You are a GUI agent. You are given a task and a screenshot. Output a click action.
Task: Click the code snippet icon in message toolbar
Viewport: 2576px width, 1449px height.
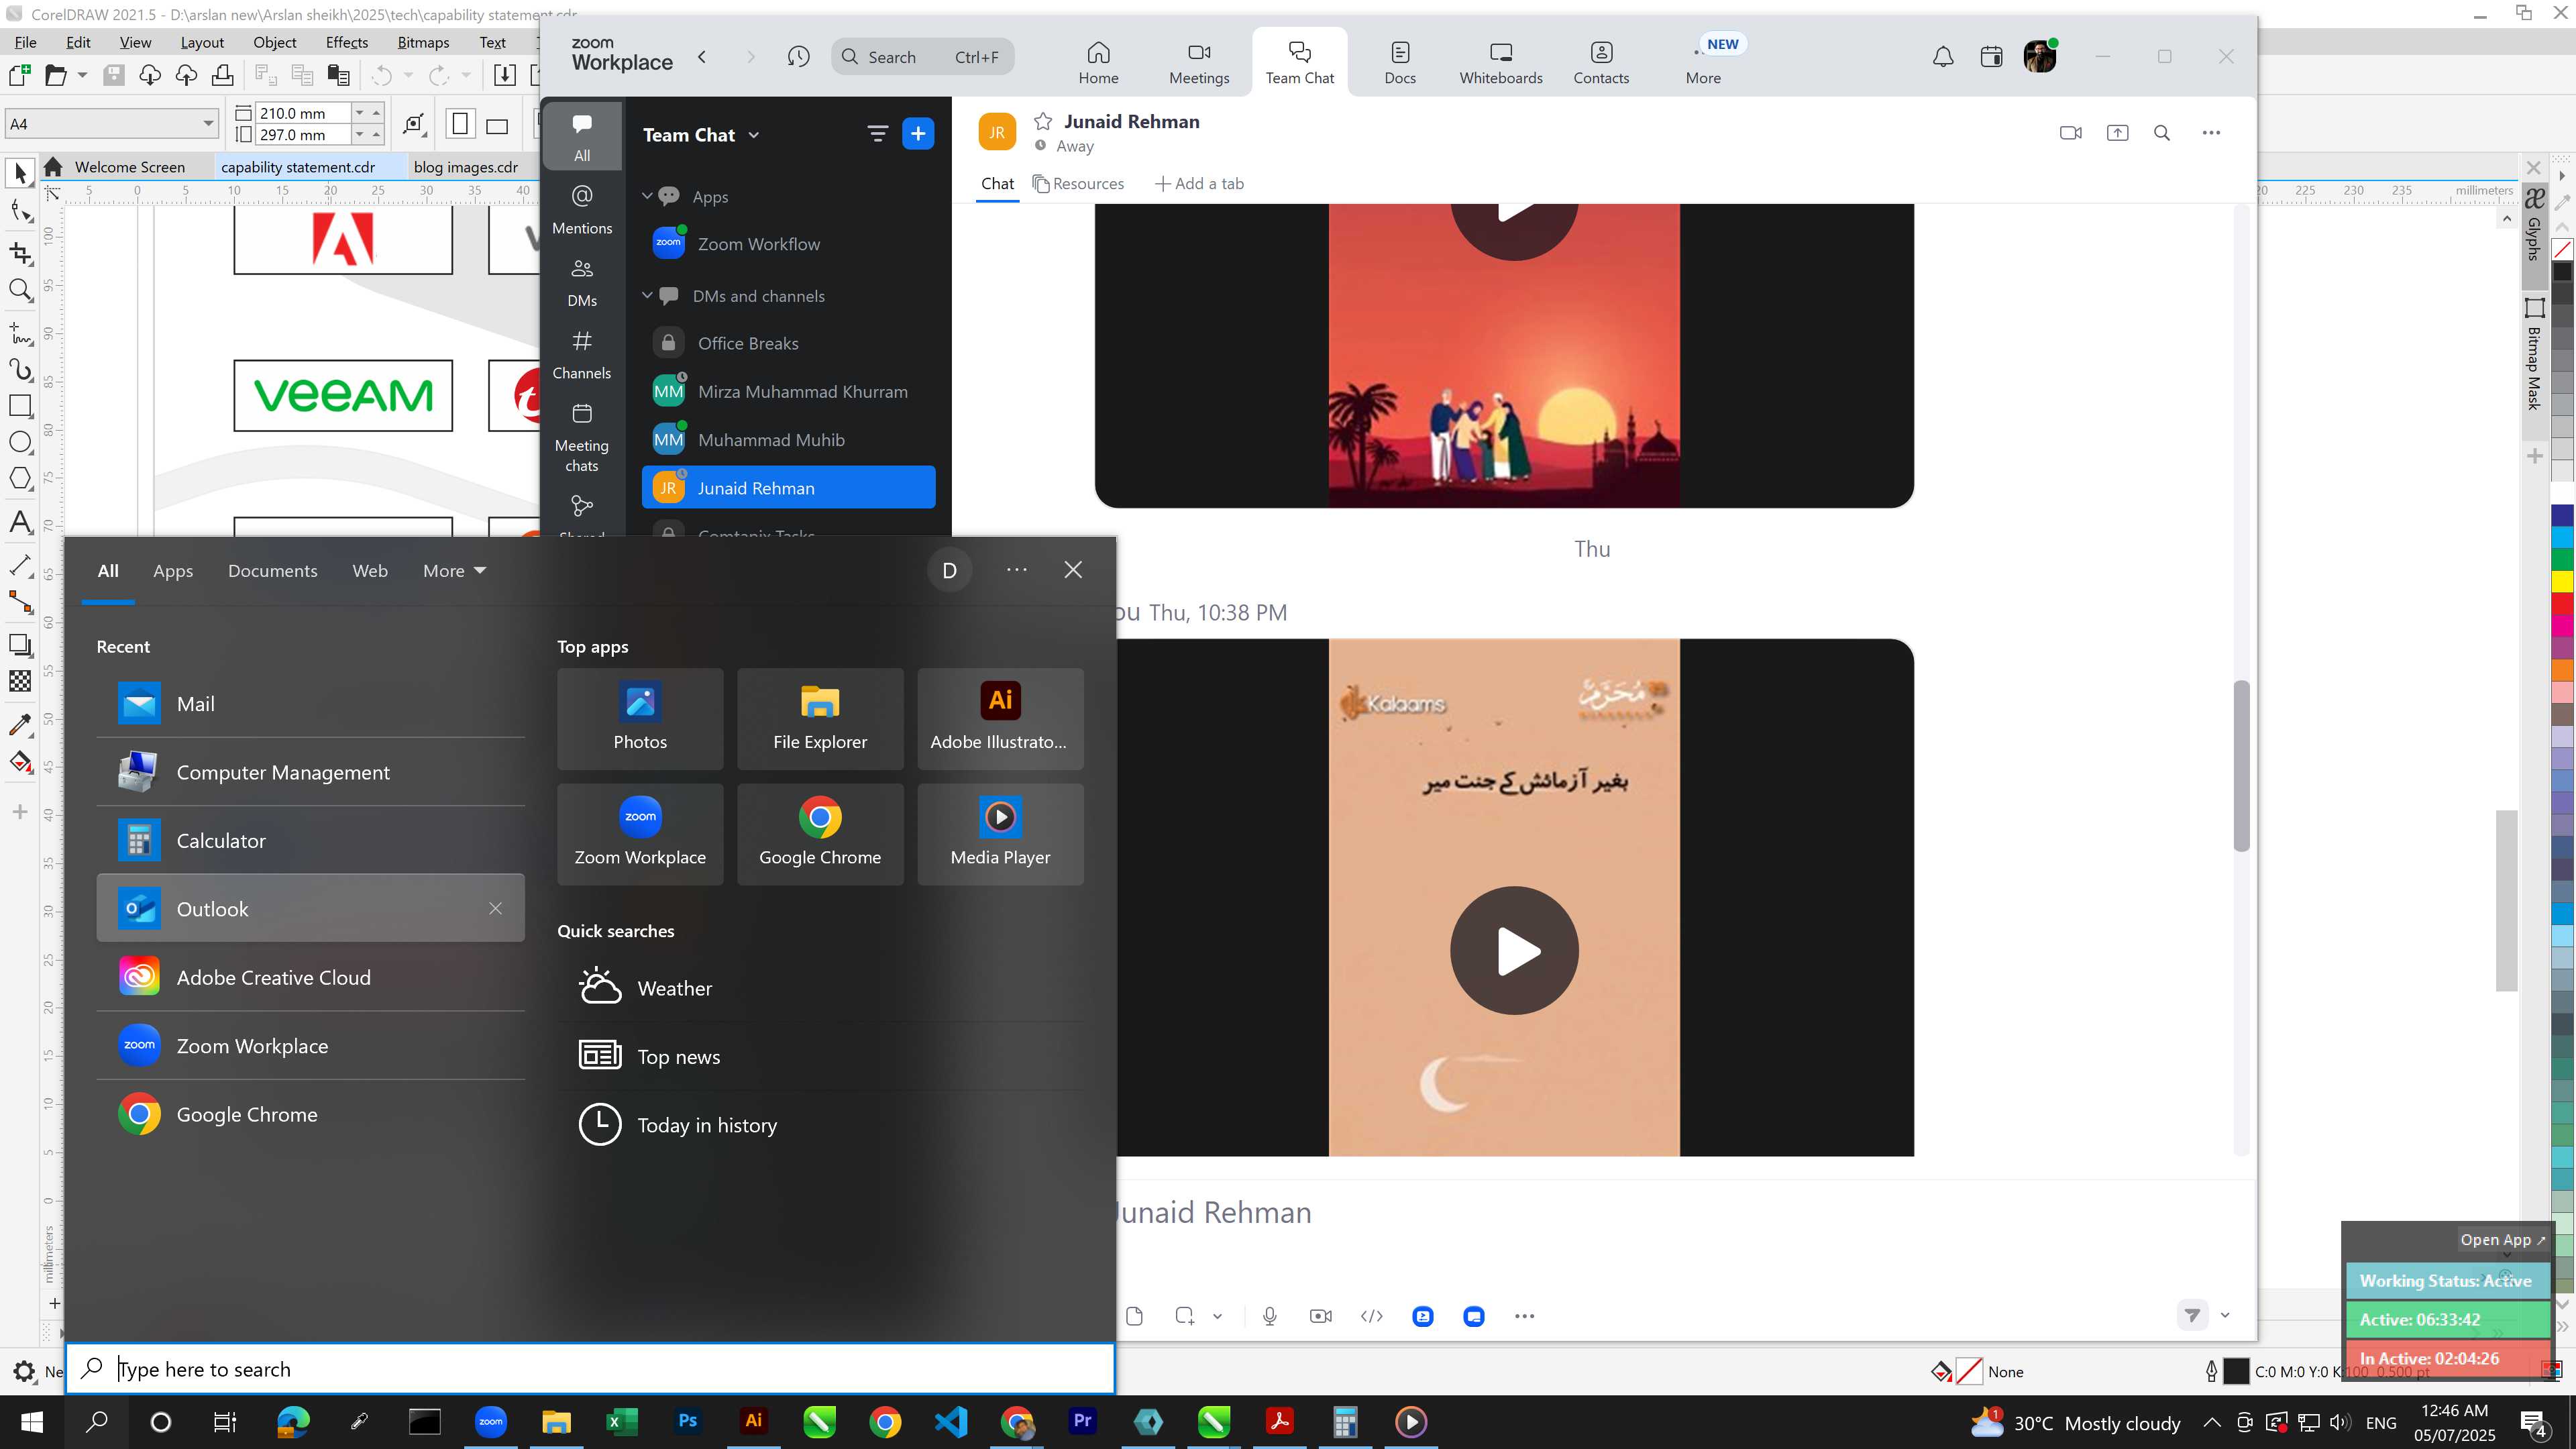pyautogui.click(x=1372, y=1316)
